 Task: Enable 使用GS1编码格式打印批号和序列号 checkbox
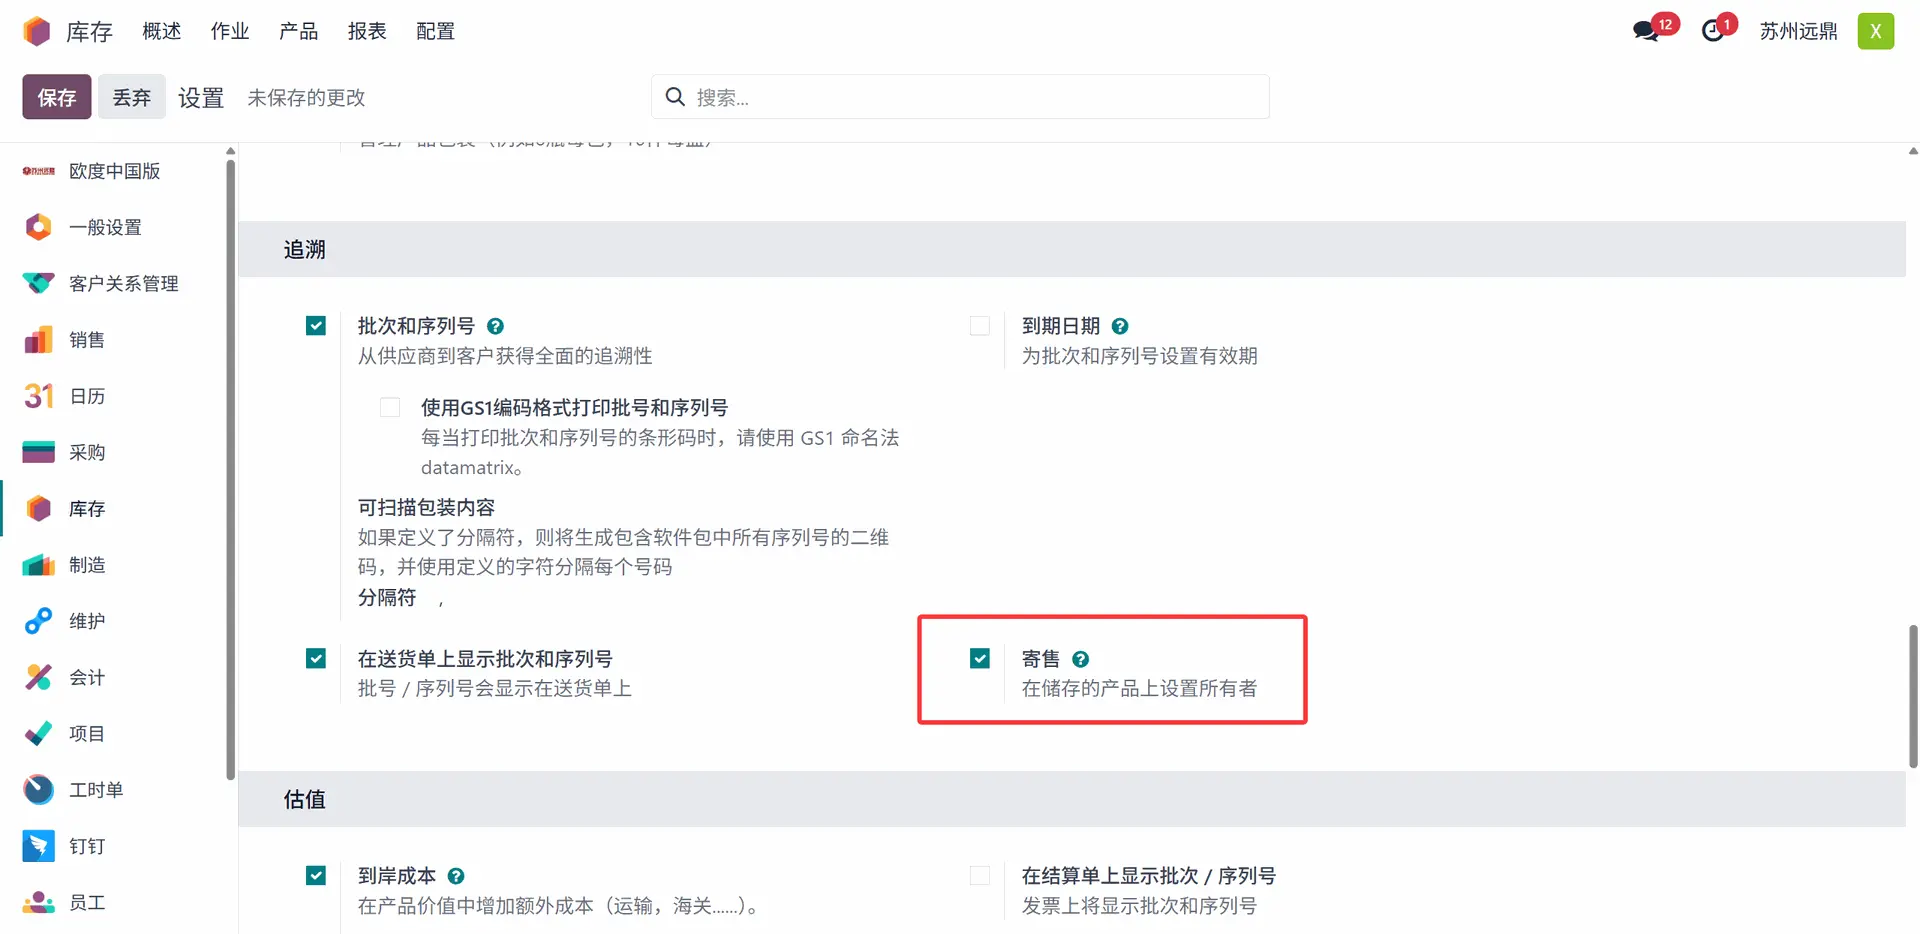390,407
